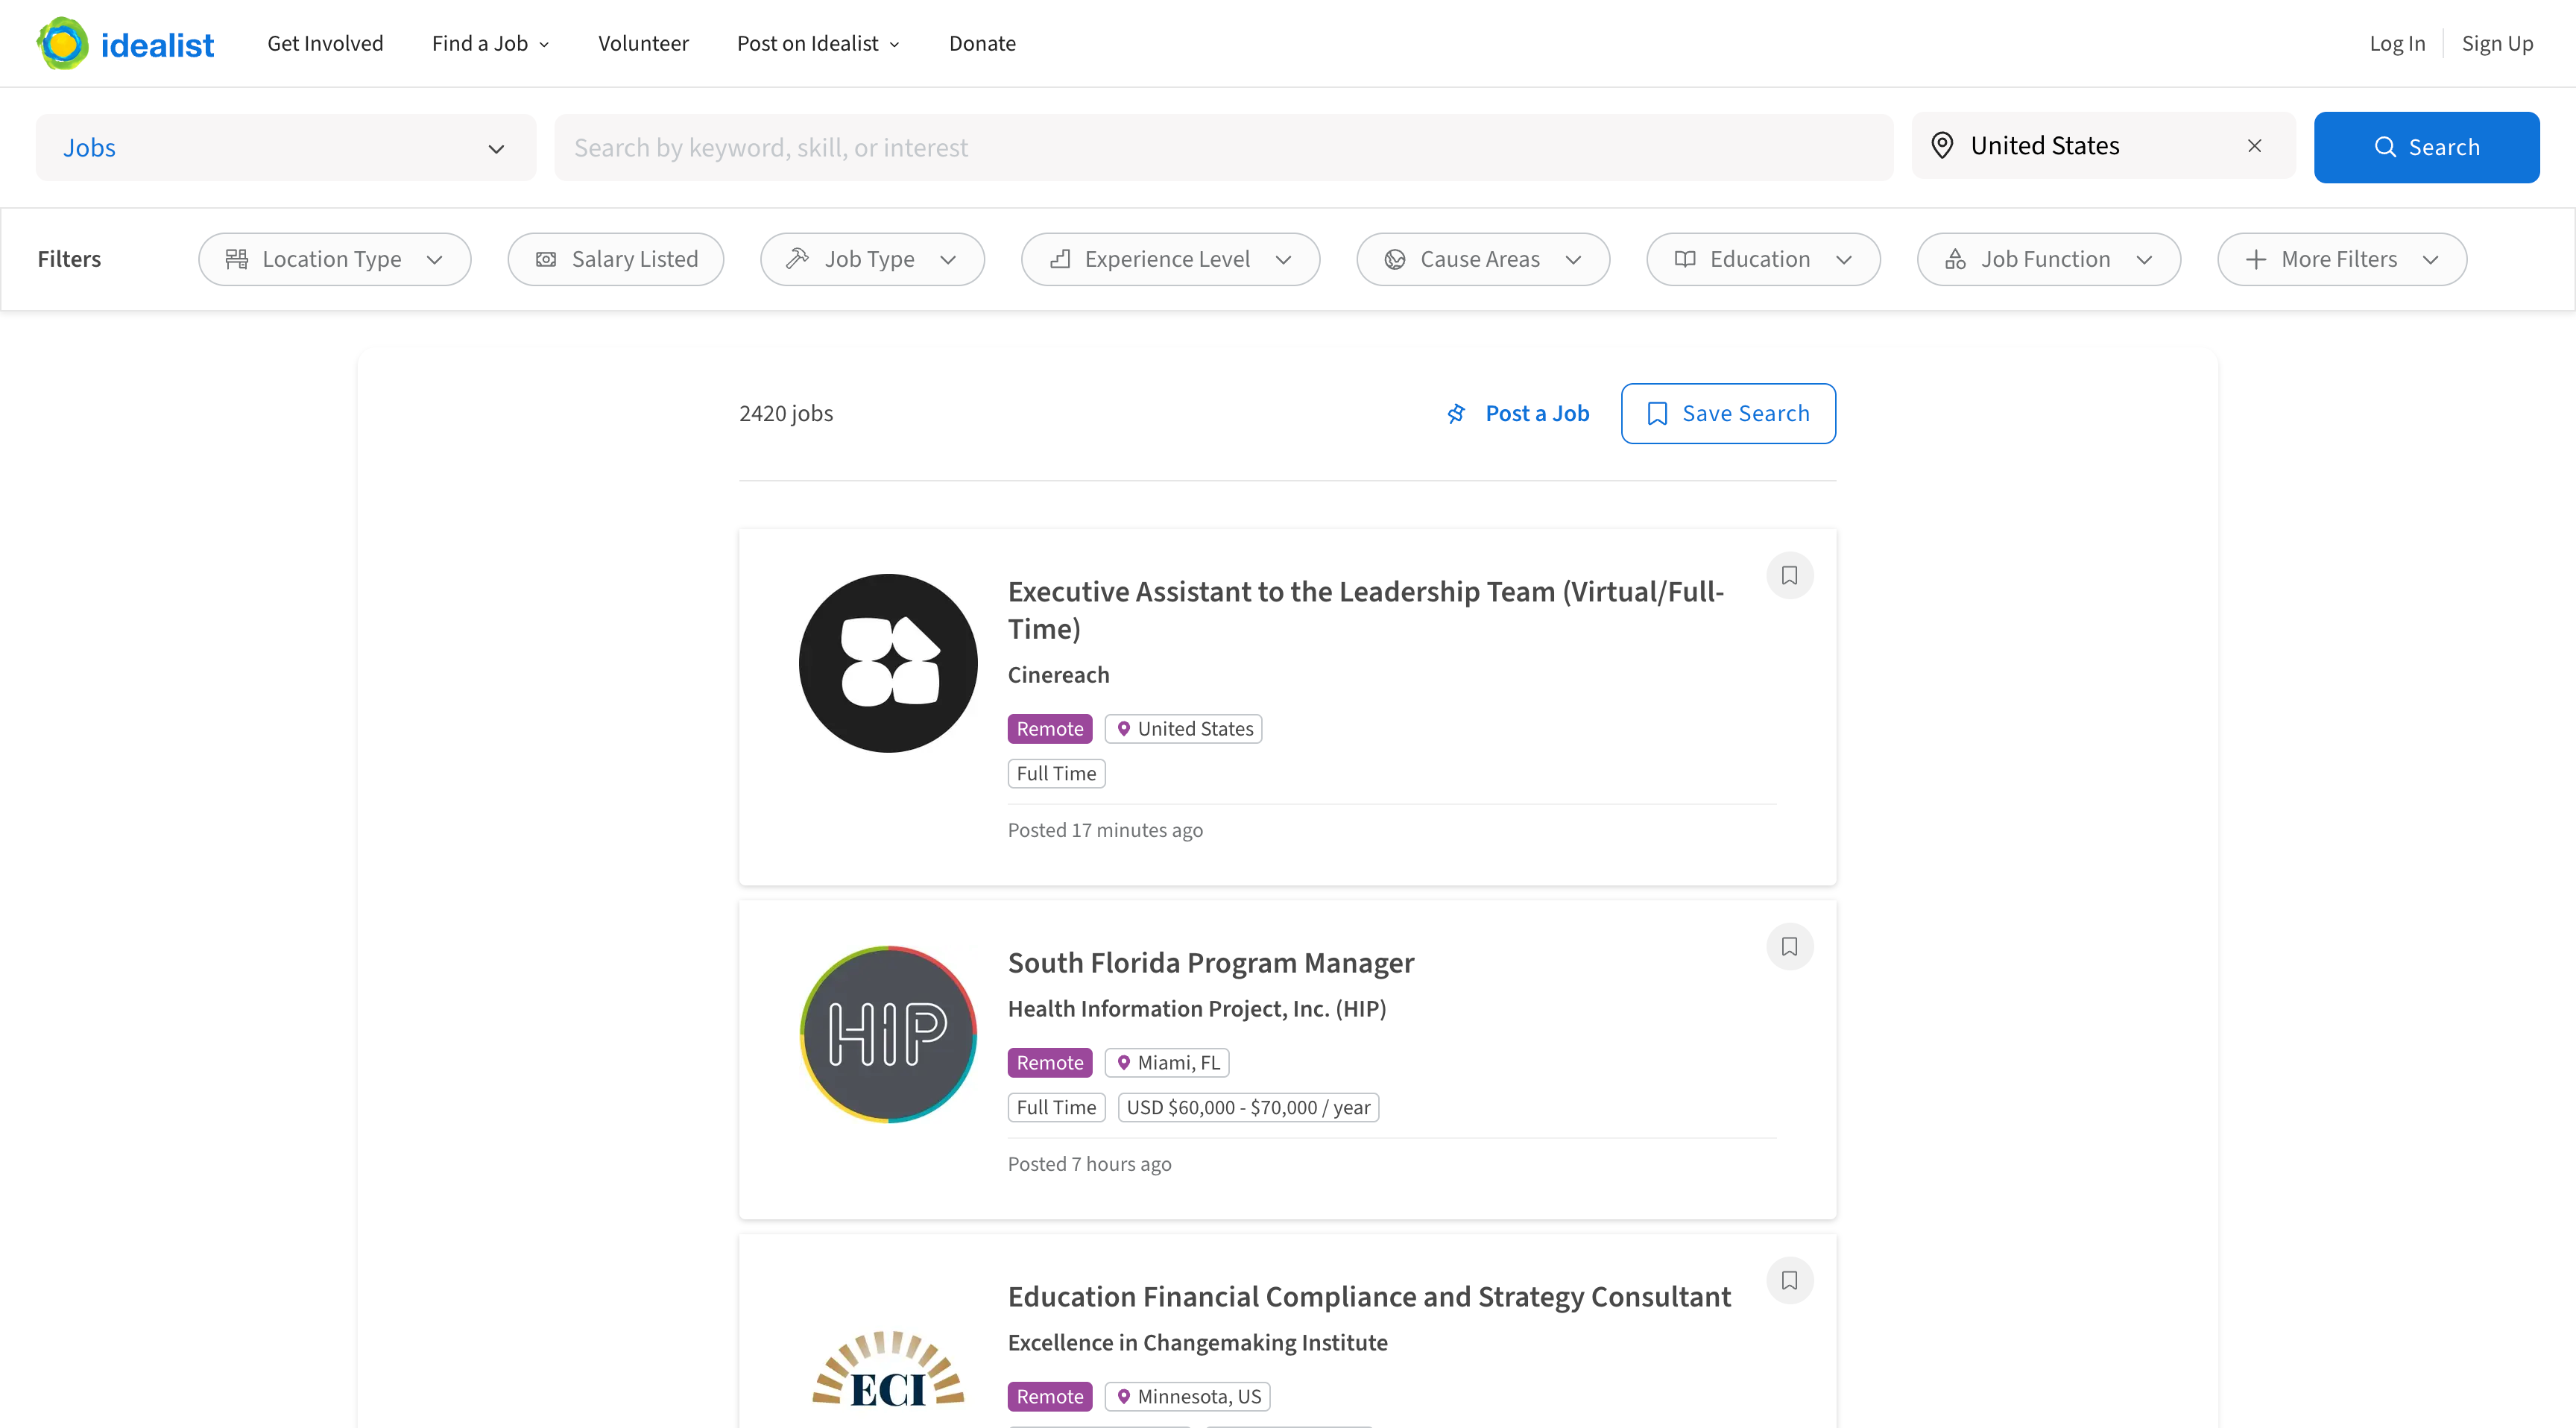The image size is (2576, 1428).
Task: Click the pin icon next to Post a Job
Action: 1457,413
